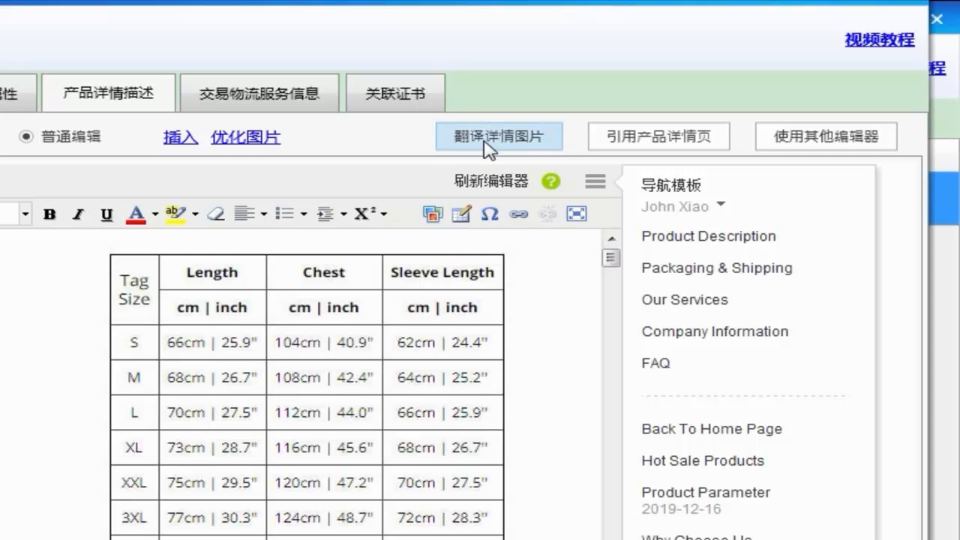
Task: Click editor scrollbar thumb
Action: tap(610, 258)
